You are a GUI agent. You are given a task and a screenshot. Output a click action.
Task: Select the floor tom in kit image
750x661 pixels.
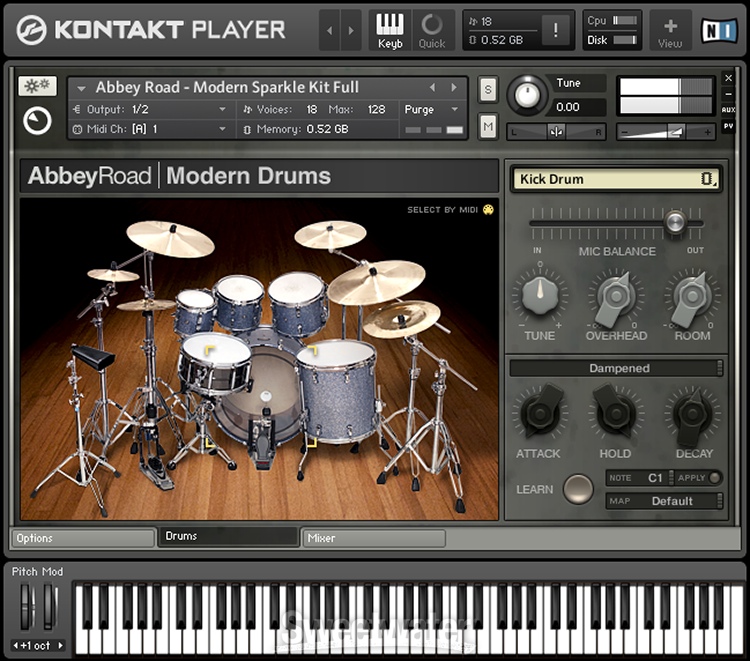pos(337,390)
